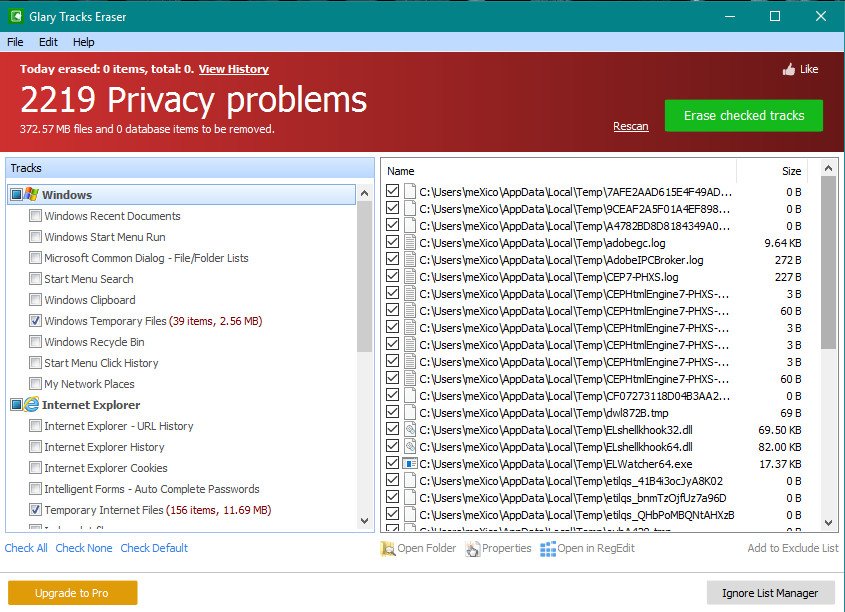845x612 pixels.
Task: Click the file icon of CF07273118D04B3AA2 entry
Action: tap(410, 396)
